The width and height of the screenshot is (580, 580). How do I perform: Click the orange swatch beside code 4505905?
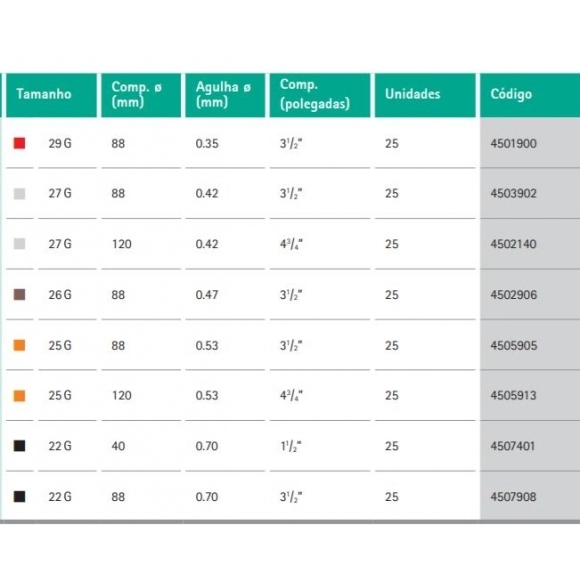click(20, 345)
